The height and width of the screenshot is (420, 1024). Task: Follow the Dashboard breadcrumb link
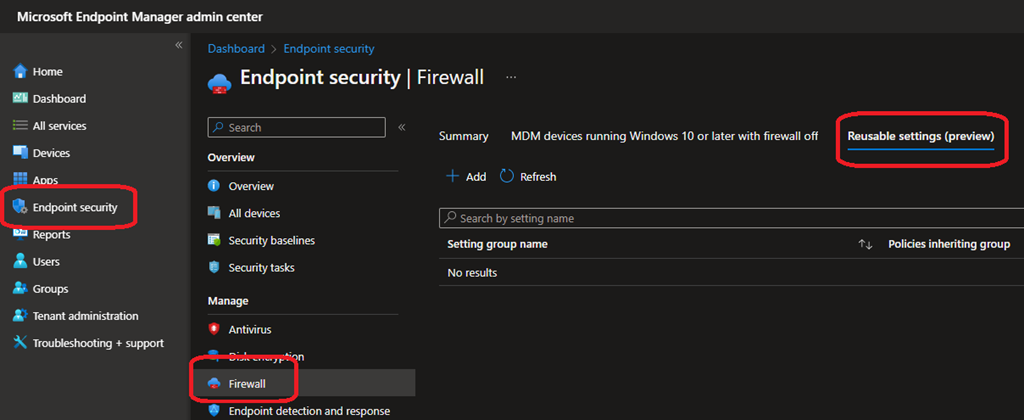pyautogui.click(x=236, y=48)
